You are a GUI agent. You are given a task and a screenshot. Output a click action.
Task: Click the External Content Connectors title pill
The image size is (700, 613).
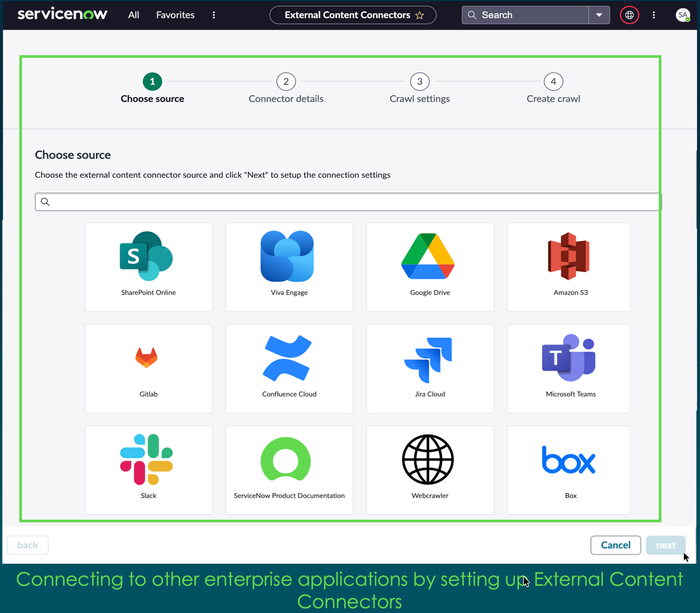click(353, 15)
